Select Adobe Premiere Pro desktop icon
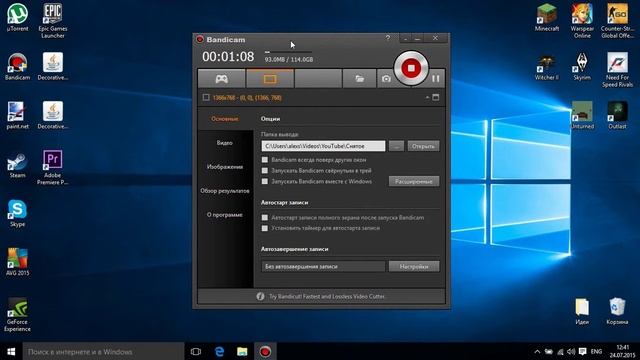 click(x=53, y=167)
